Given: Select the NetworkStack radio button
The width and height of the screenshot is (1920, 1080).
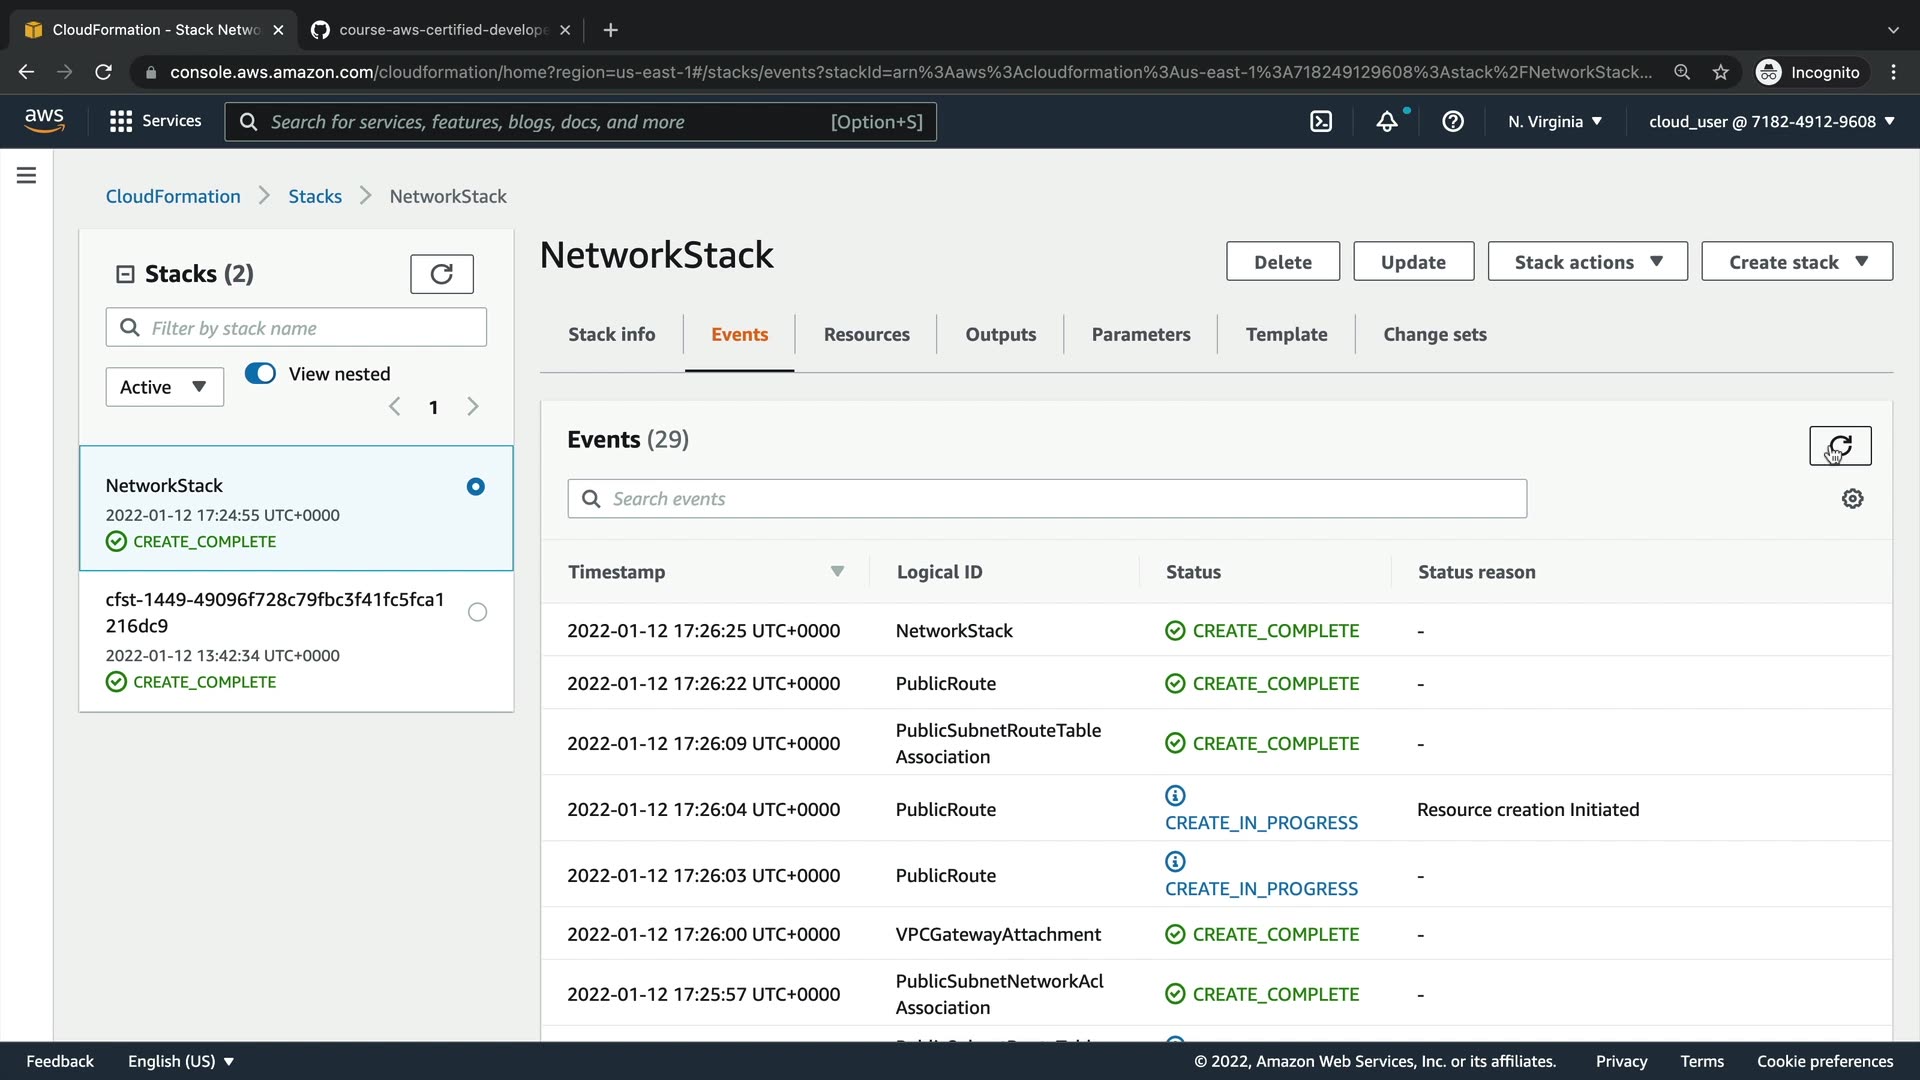Looking at the screenshot, I should pyautogui.click(x=476, y=487).
